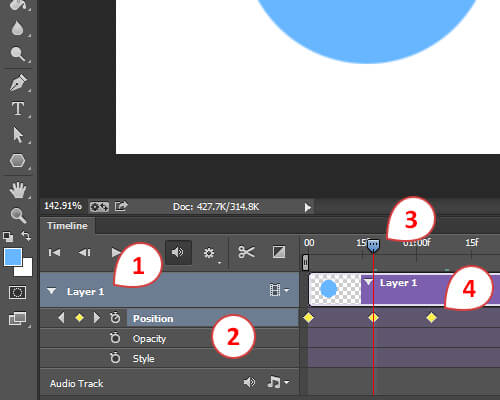Open the transition options icon
Viewport: 500px width, 400px height.
click(279, 252)
